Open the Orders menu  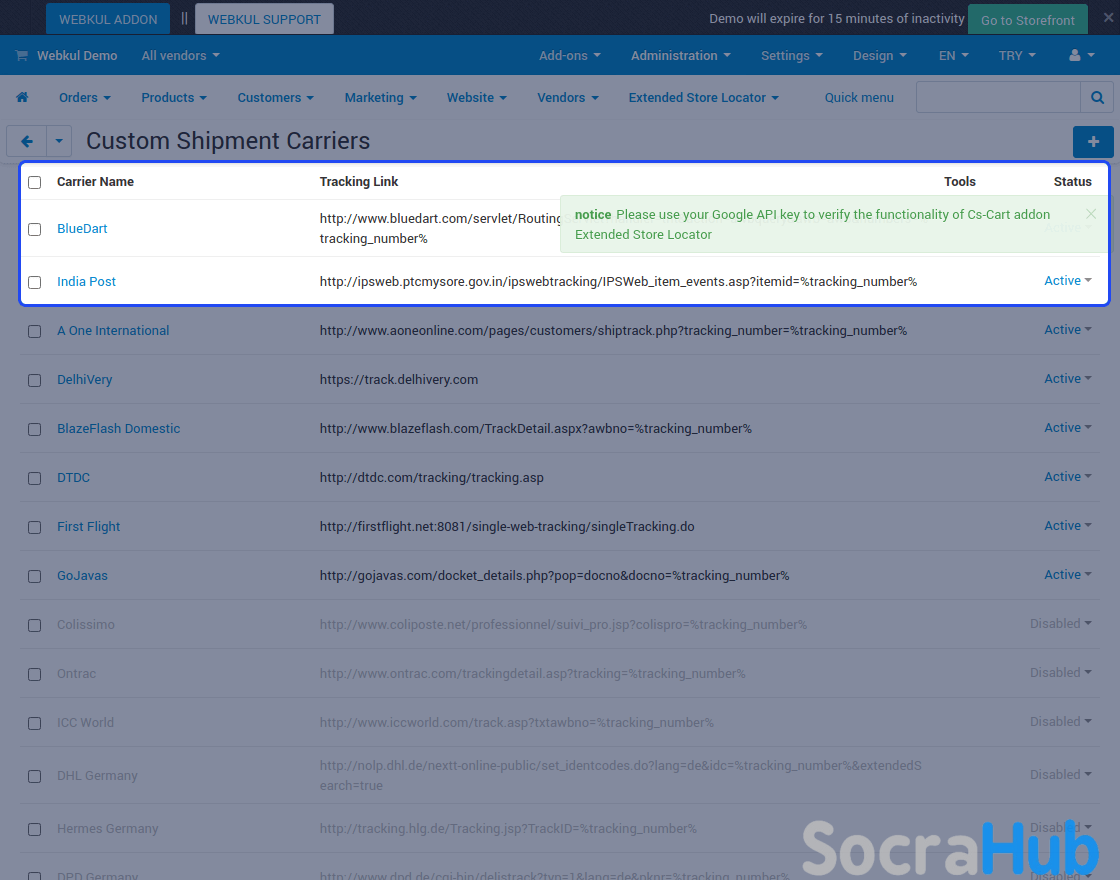[x=84, y=97]
